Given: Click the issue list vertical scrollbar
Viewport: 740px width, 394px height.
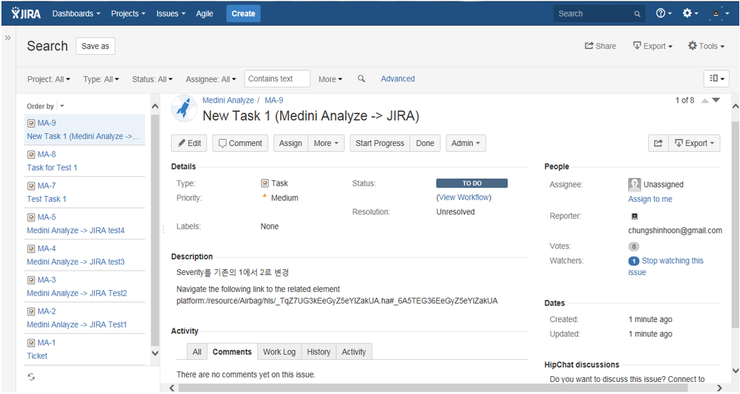Looking at the screenshot, I should [155, 230].
